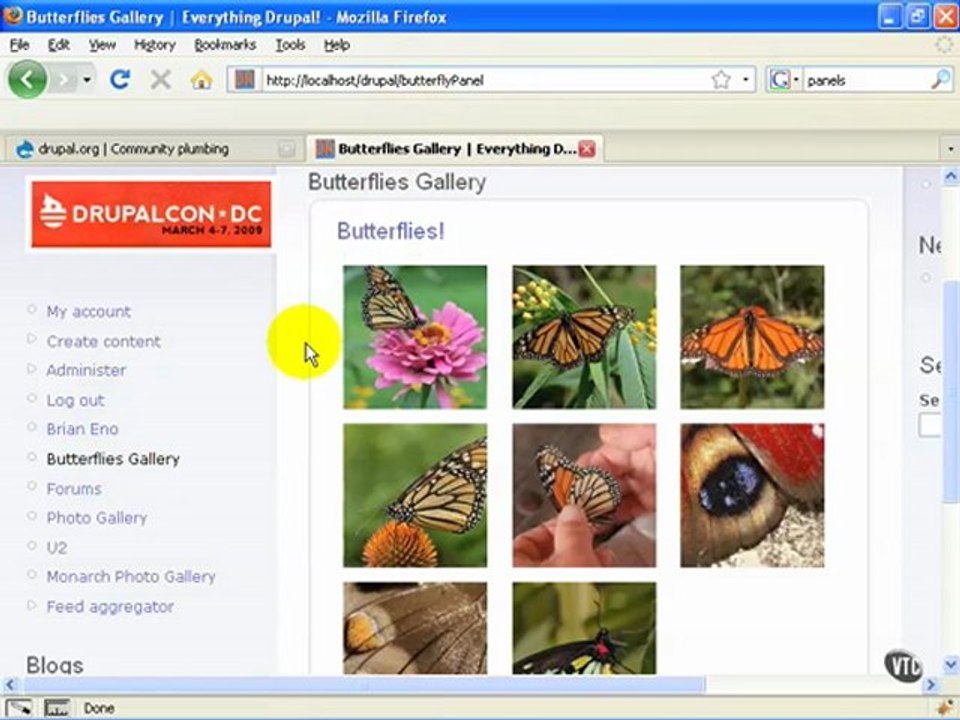Open the File menu

click(20, 45)
